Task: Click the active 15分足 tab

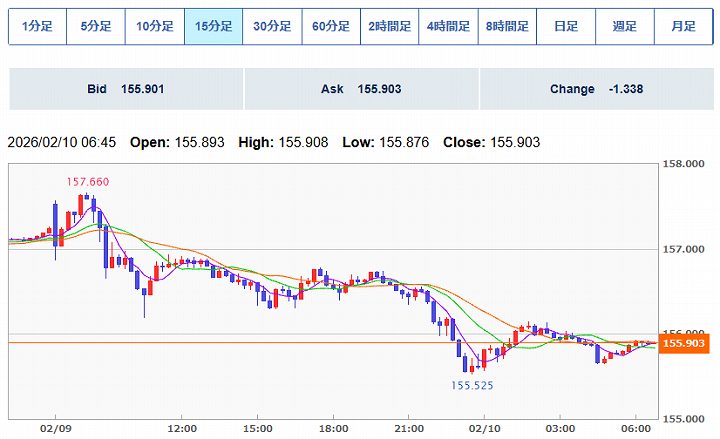Action: (x=213, y=27)
